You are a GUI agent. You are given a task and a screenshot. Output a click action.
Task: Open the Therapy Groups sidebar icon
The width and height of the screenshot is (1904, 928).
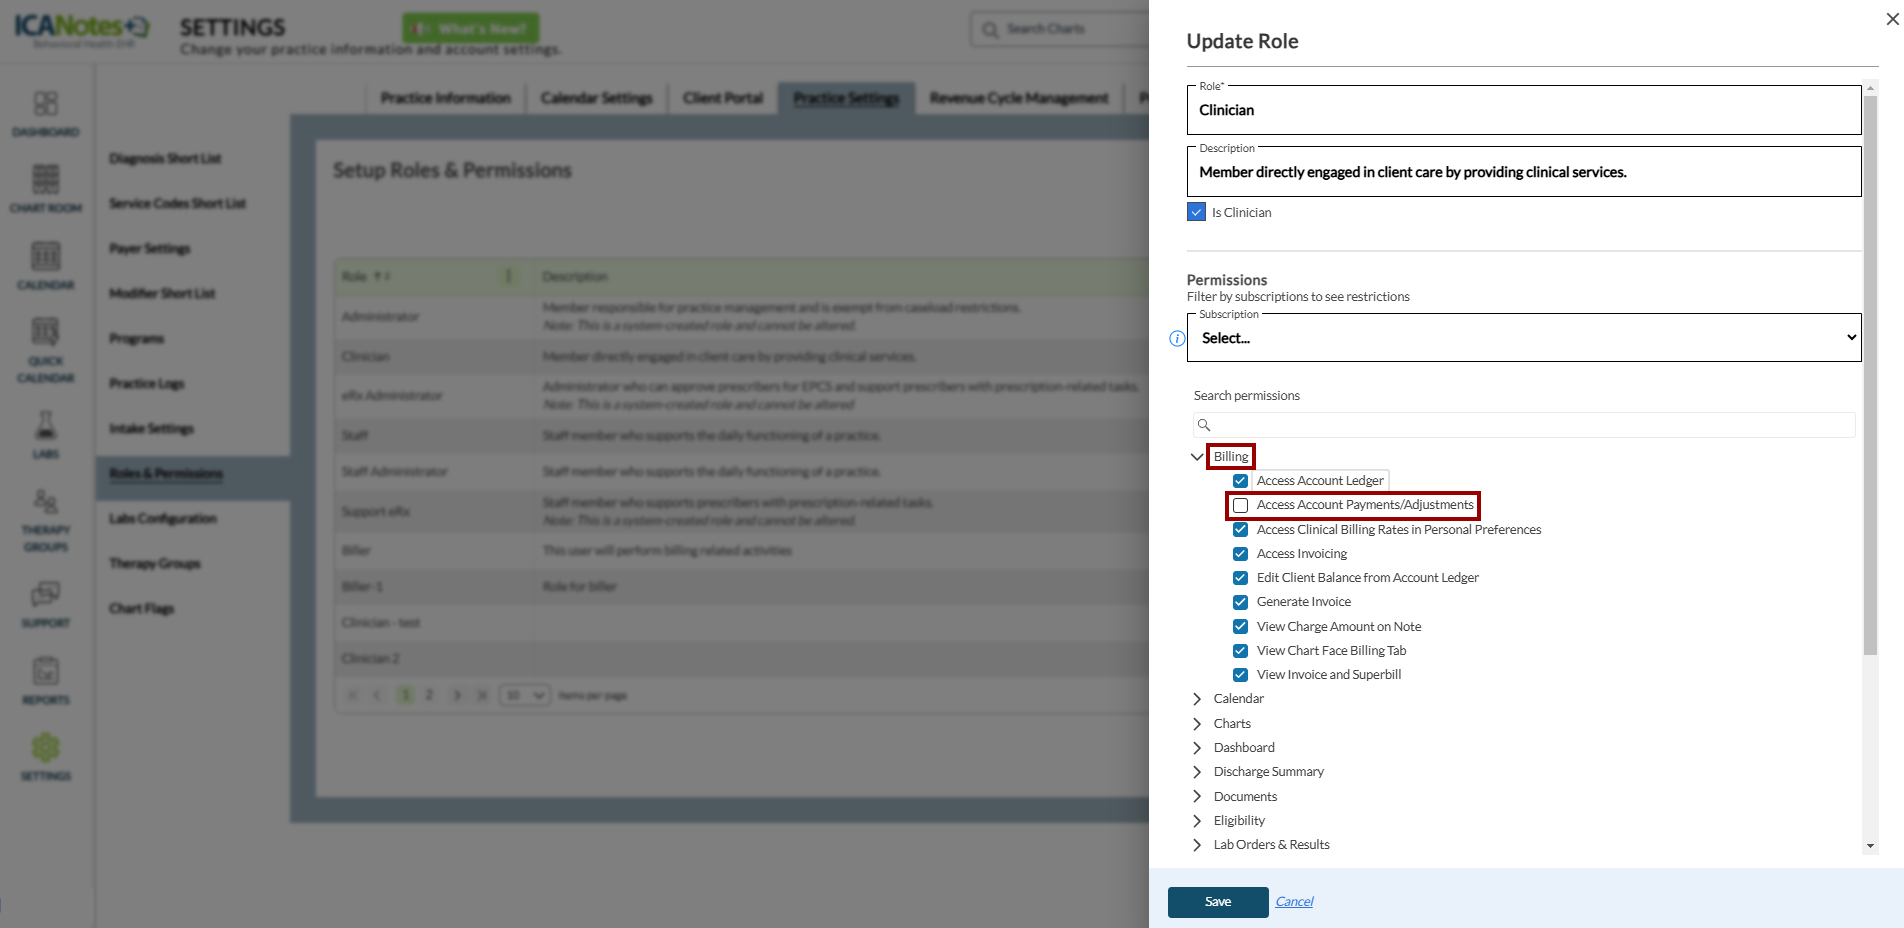click(x=45, y=503)
